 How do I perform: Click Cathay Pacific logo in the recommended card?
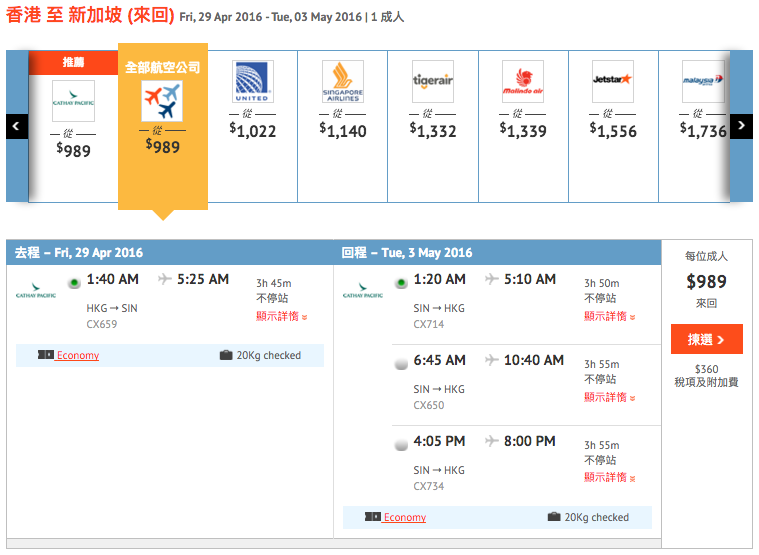74,101
